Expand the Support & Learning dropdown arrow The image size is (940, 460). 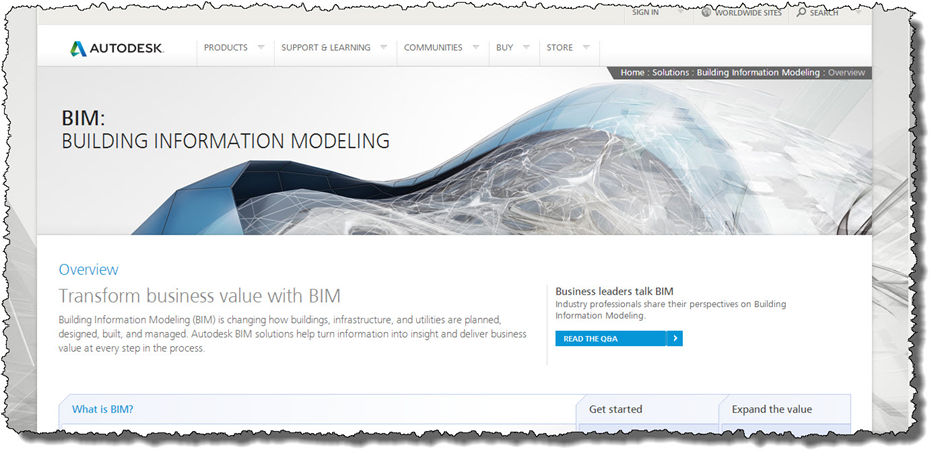tap(384, 47)
